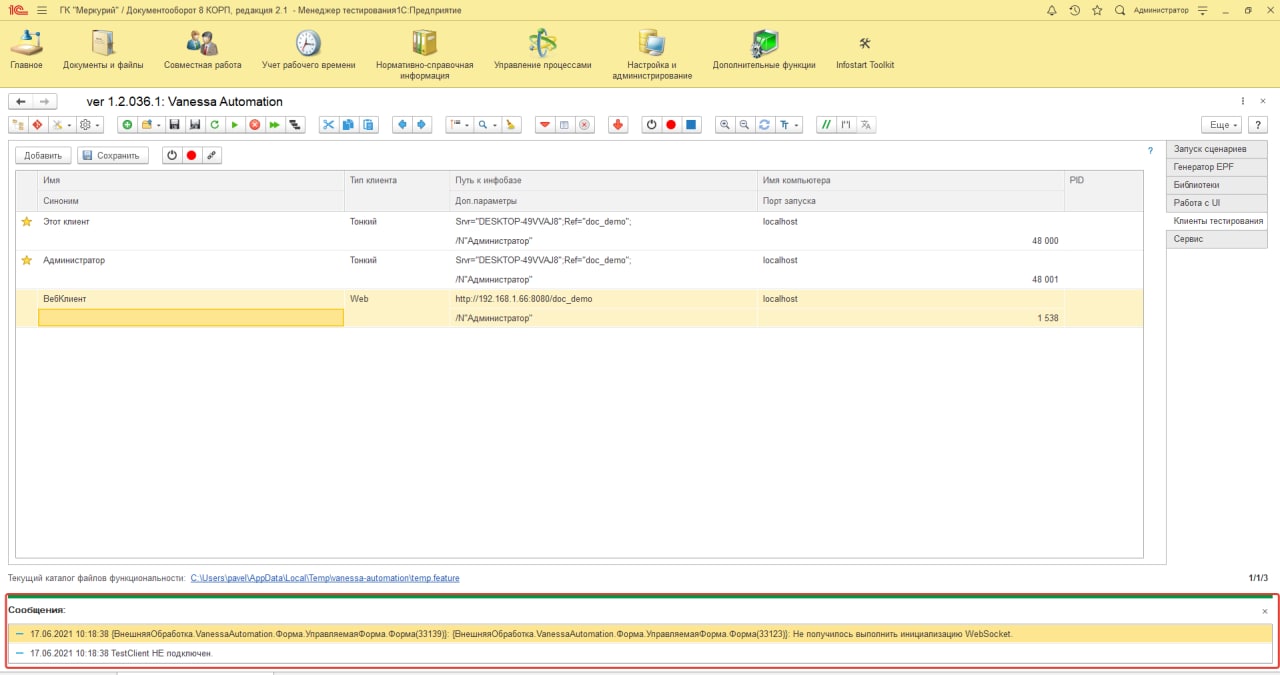Open the bookmark list dropdown
The width and height of the screenshot is (1280, 675).
(x=459, y=125)
